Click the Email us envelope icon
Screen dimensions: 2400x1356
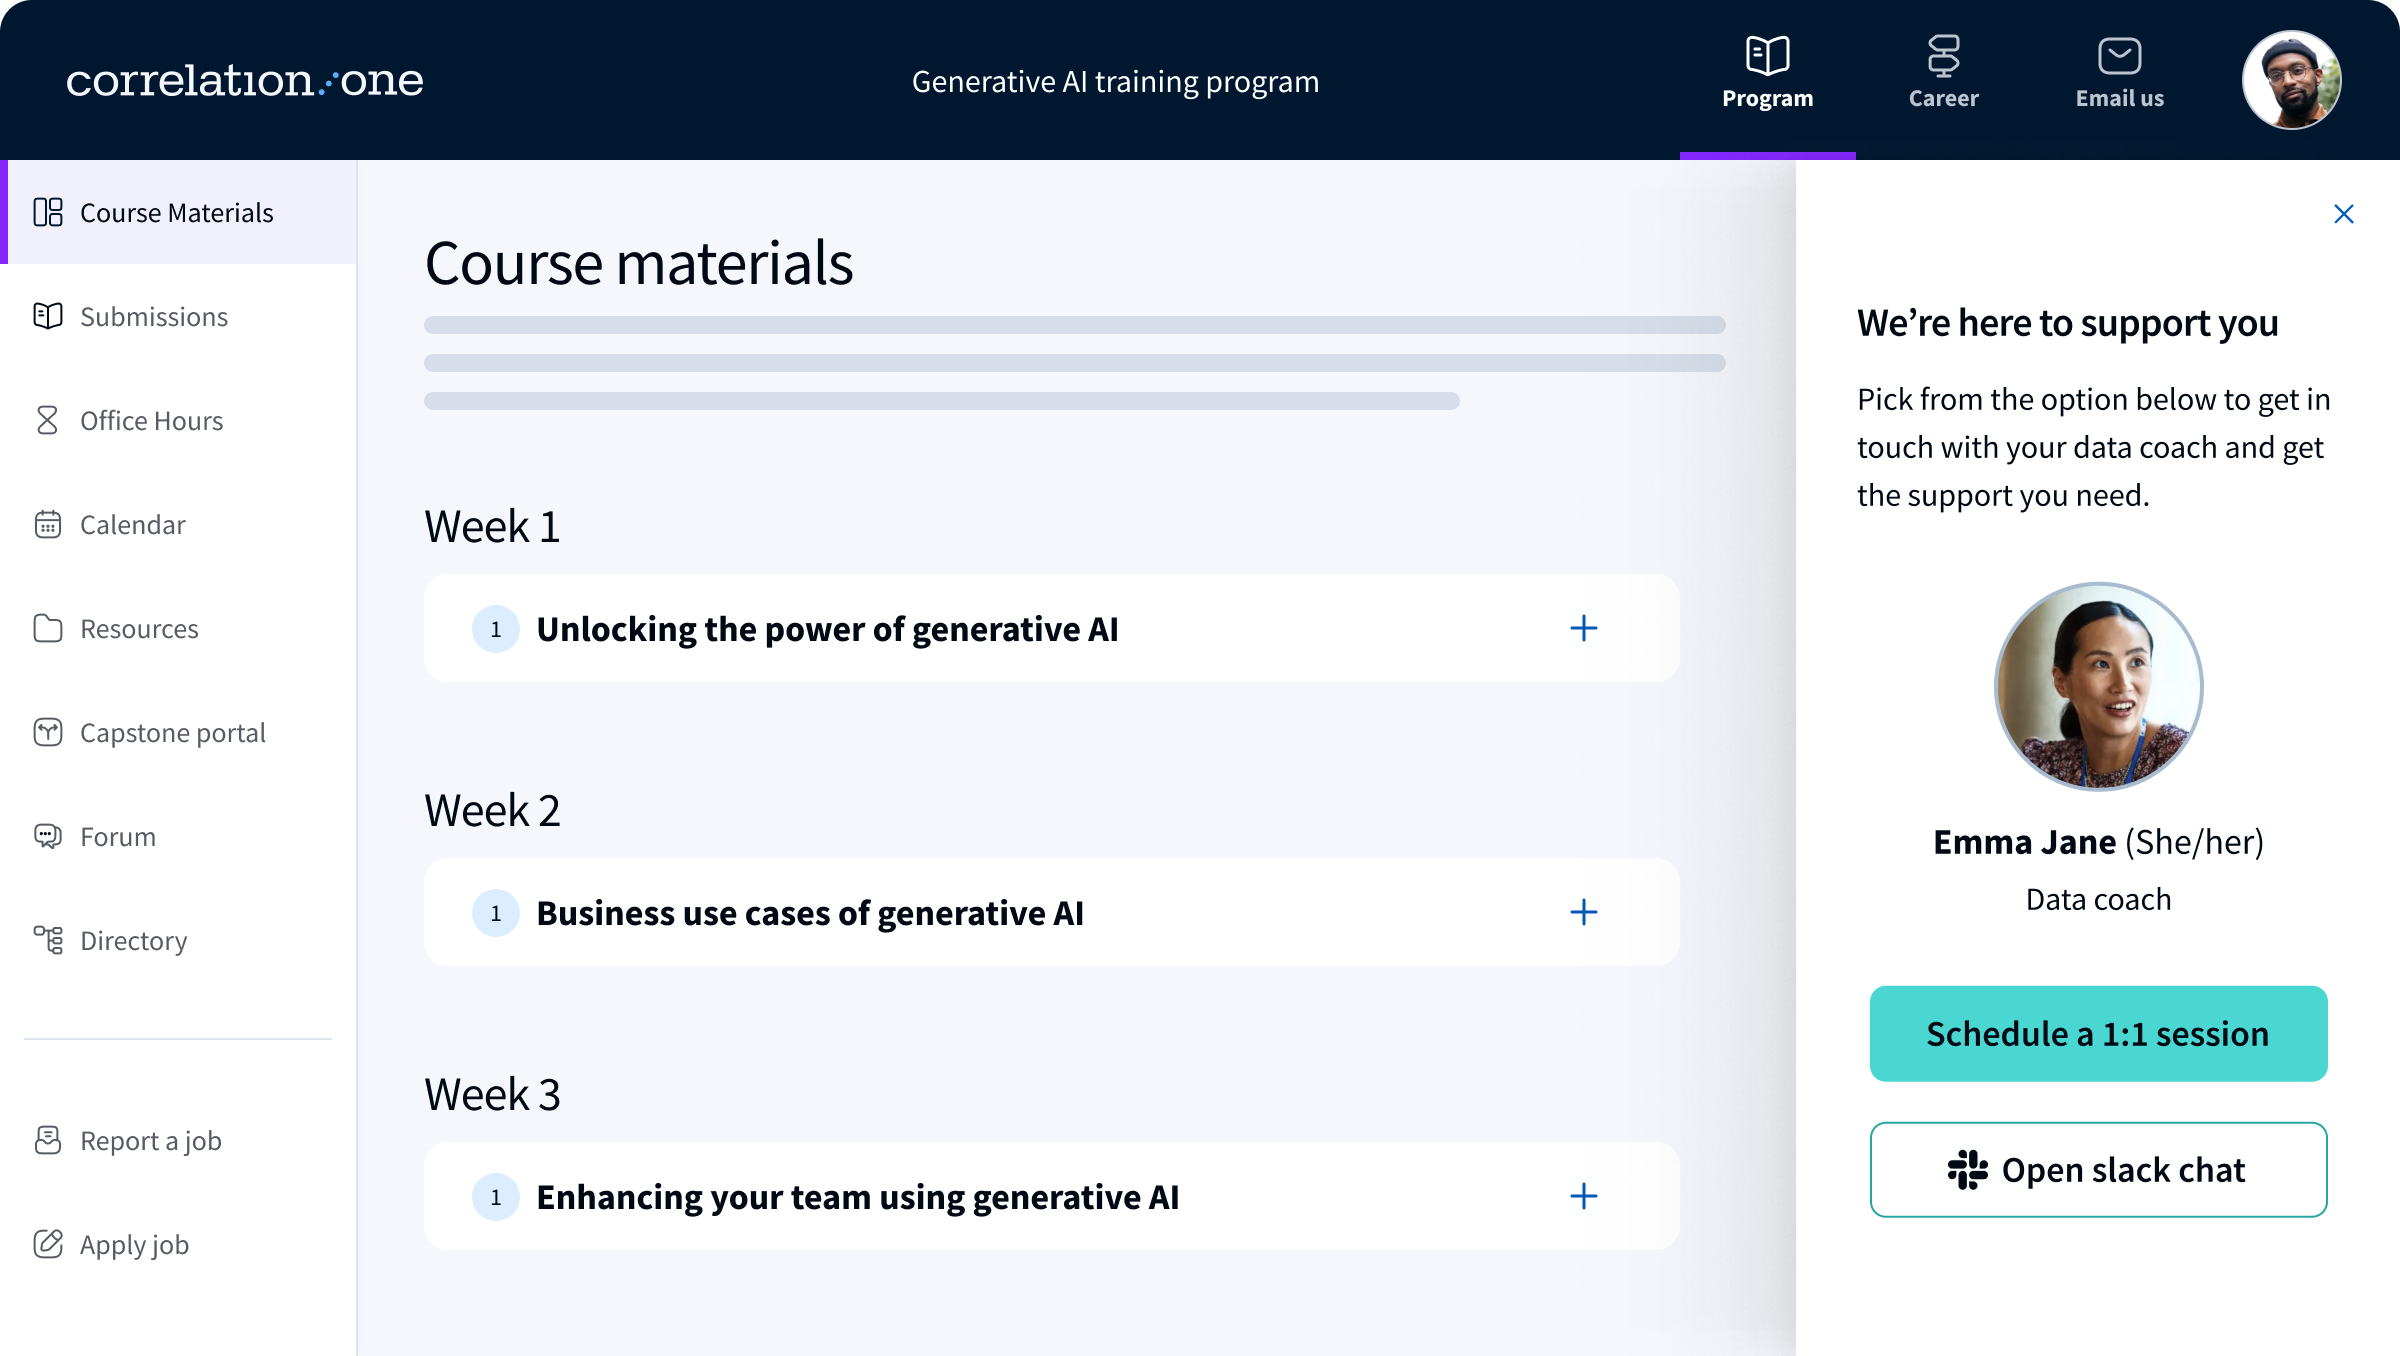(2120, 56)
